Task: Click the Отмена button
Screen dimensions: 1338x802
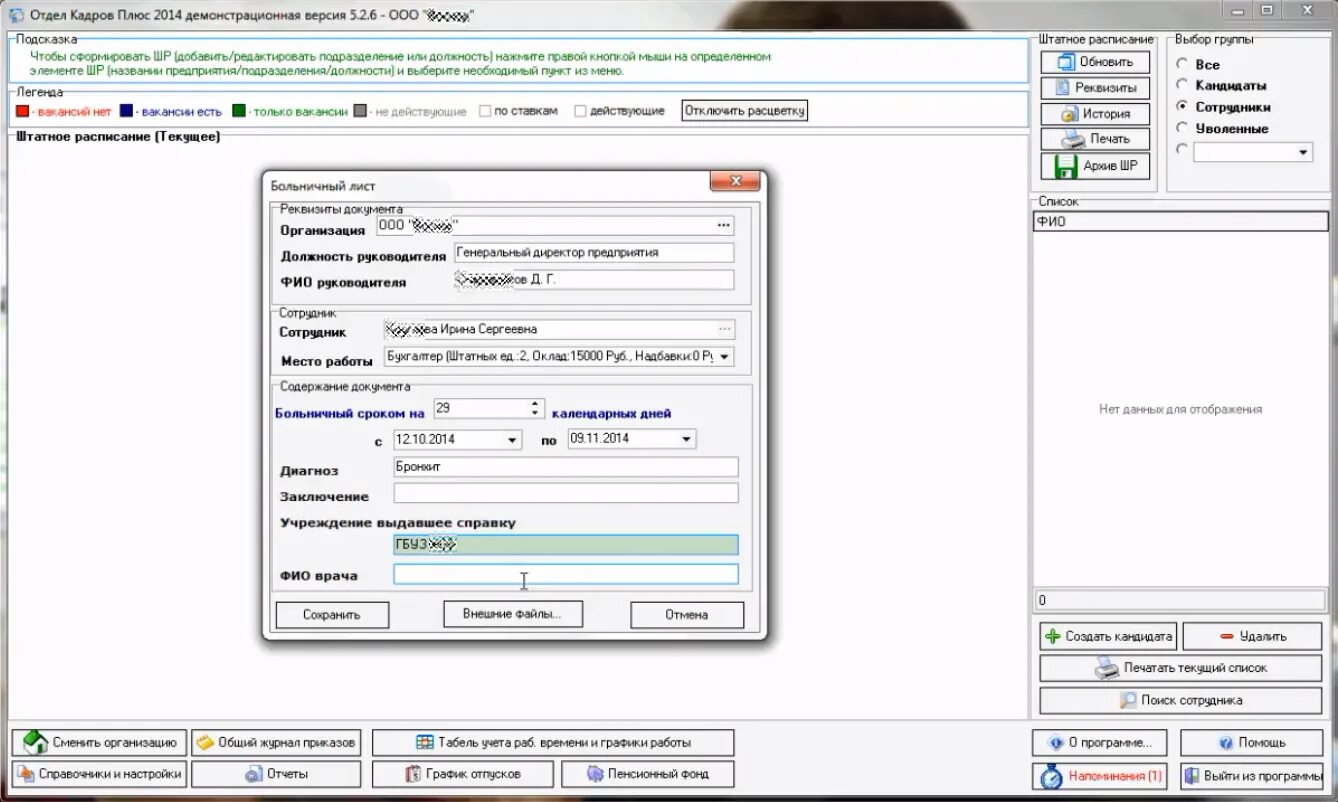Action: 687,615
